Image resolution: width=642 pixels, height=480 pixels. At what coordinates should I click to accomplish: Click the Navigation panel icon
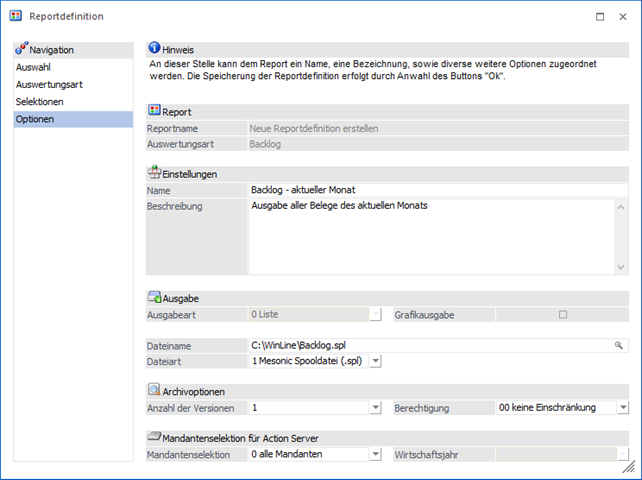[21, 49]
